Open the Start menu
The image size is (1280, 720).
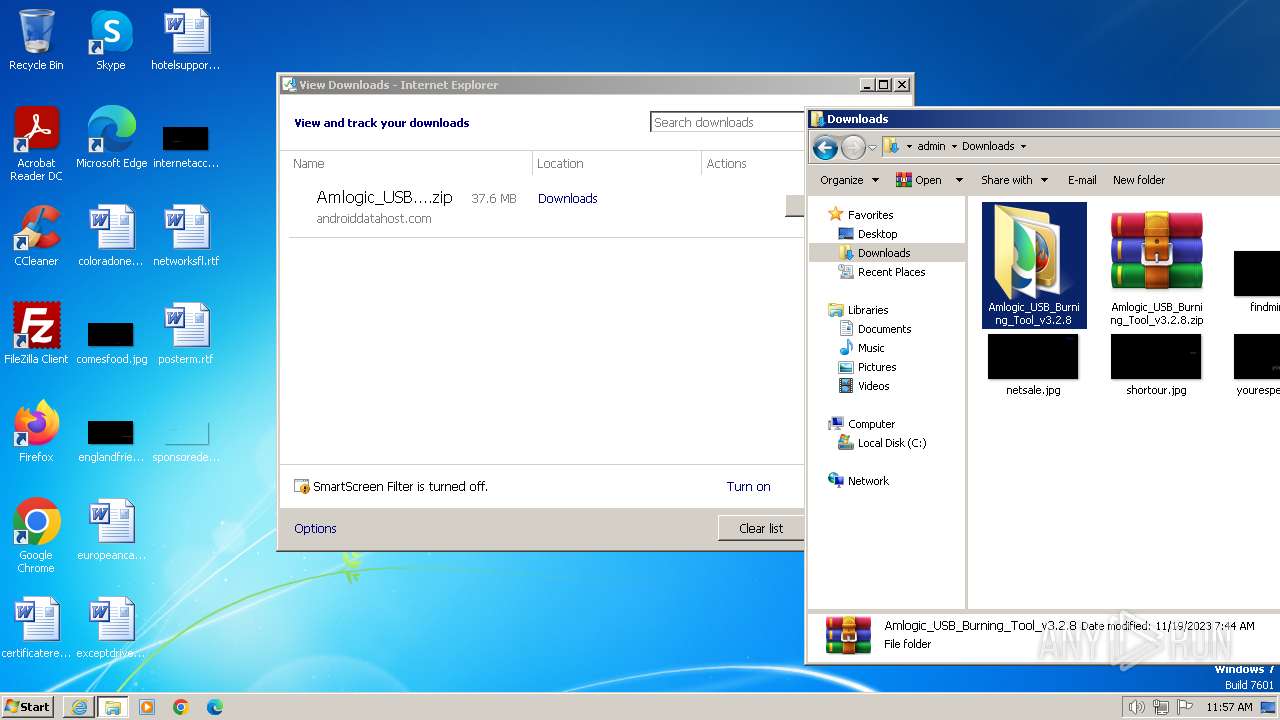pos(28,706)
